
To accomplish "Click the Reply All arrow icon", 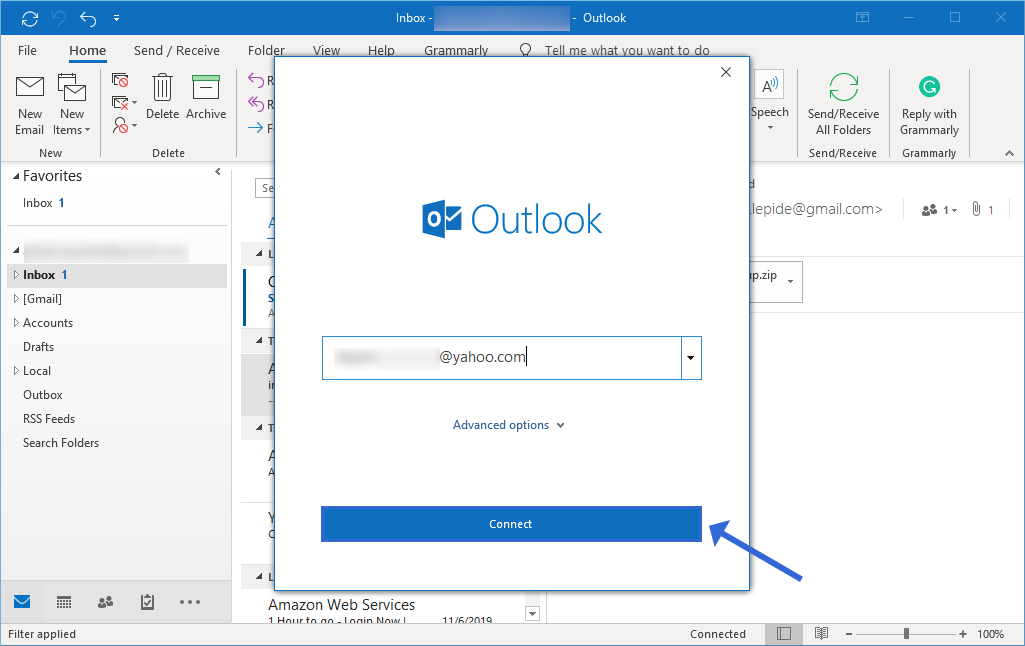I will pos(256,103).
